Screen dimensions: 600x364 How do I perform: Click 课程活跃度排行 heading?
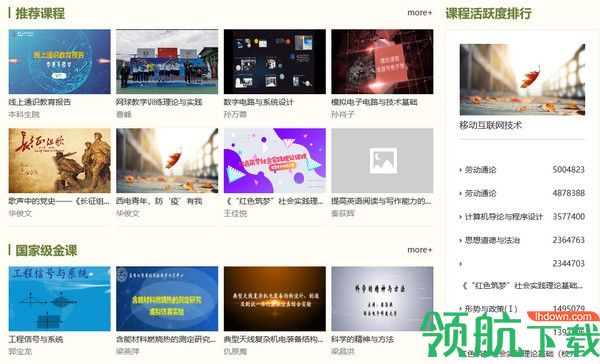point(489,13)
